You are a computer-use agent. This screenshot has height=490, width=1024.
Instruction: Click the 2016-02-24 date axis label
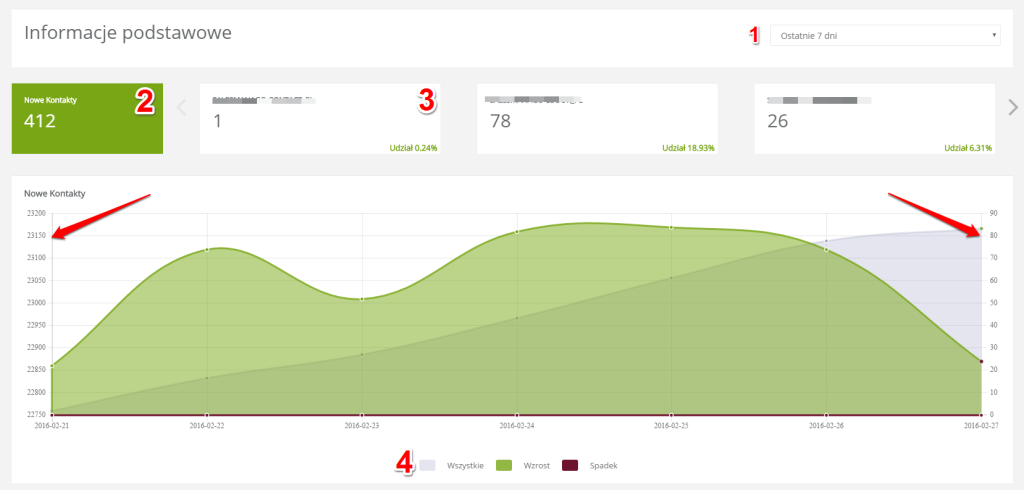(x=517, y=425)
